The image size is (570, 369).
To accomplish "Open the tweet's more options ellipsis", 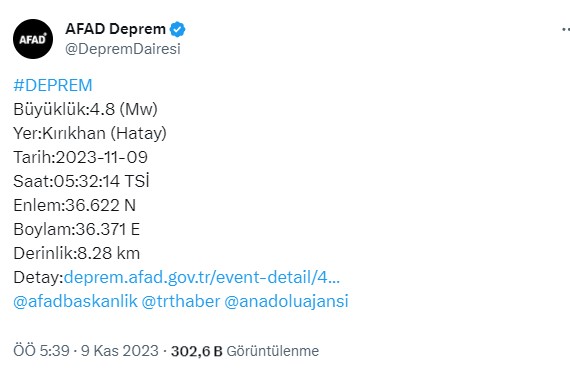I will coord(565,29).
